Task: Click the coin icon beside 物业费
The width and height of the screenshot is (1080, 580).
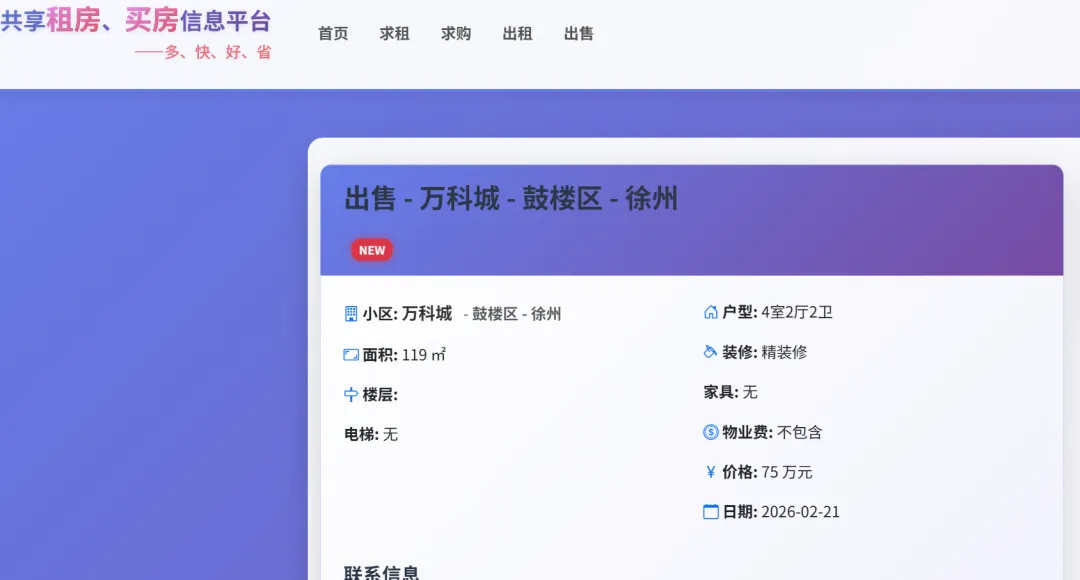Action: click(711, 432)
